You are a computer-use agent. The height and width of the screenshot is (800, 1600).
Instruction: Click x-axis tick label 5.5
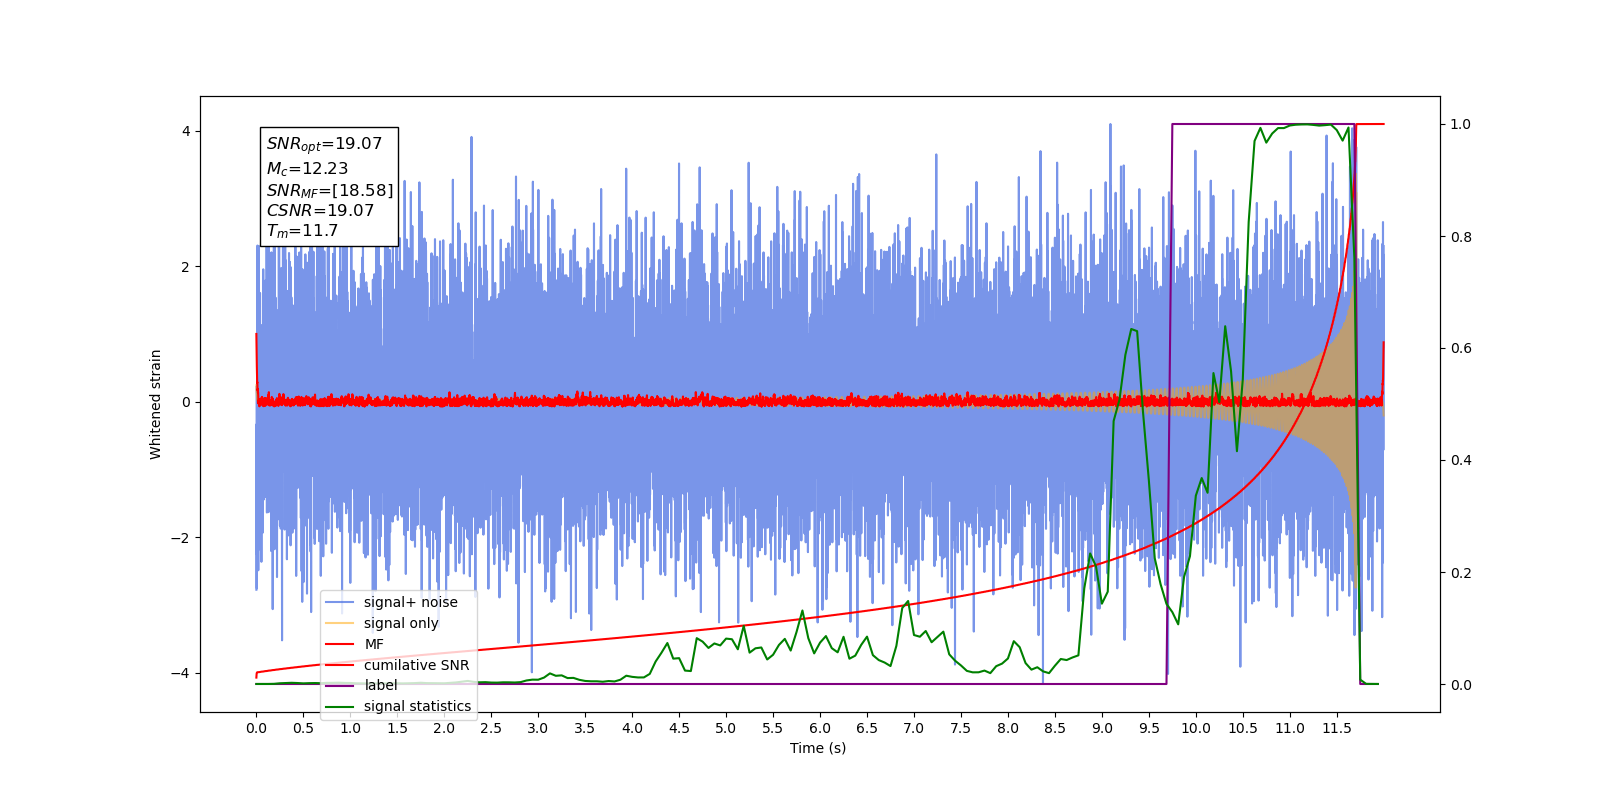[773, 728]
